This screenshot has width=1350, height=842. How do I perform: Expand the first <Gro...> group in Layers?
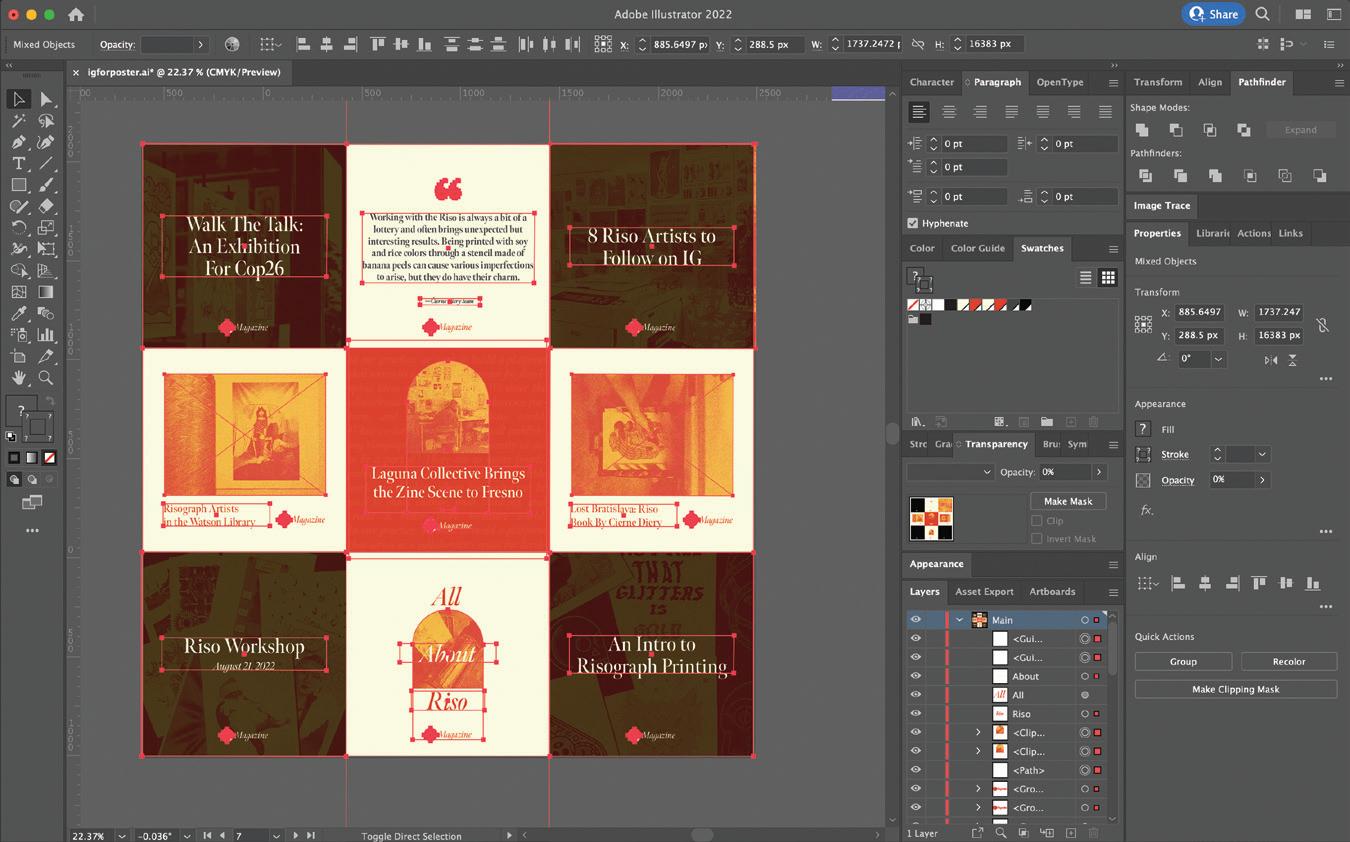(x=978, y=789)
